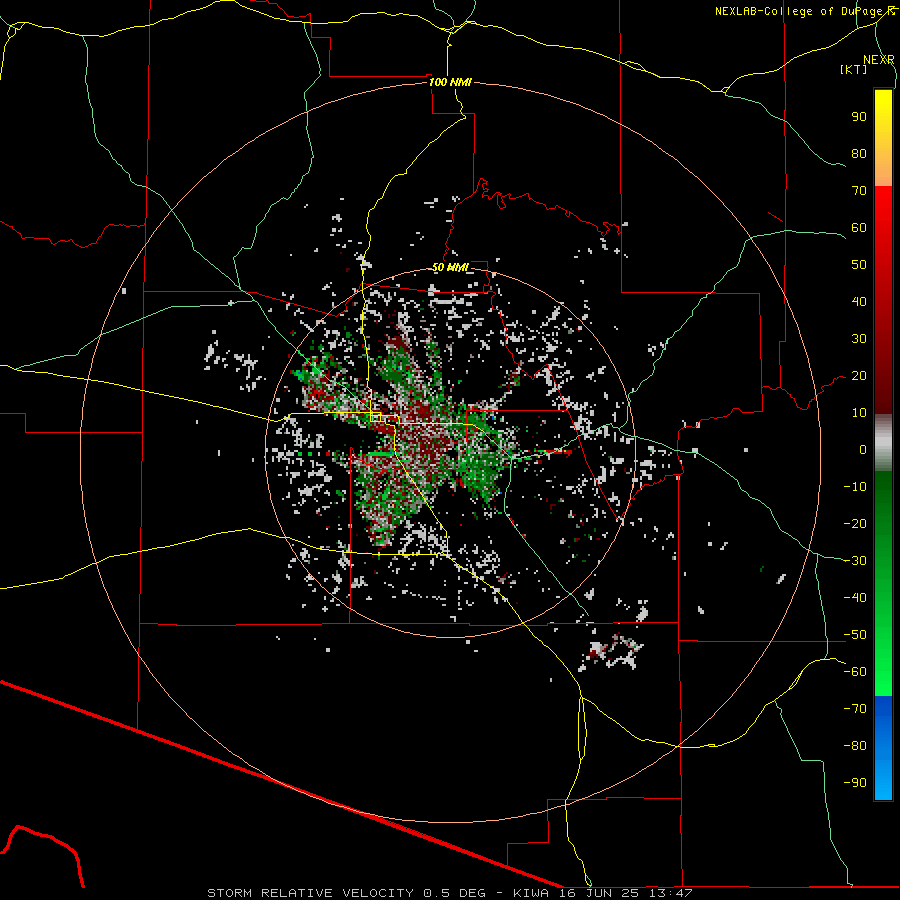Click the 20 value on the velocity scale

pos(859,375)
